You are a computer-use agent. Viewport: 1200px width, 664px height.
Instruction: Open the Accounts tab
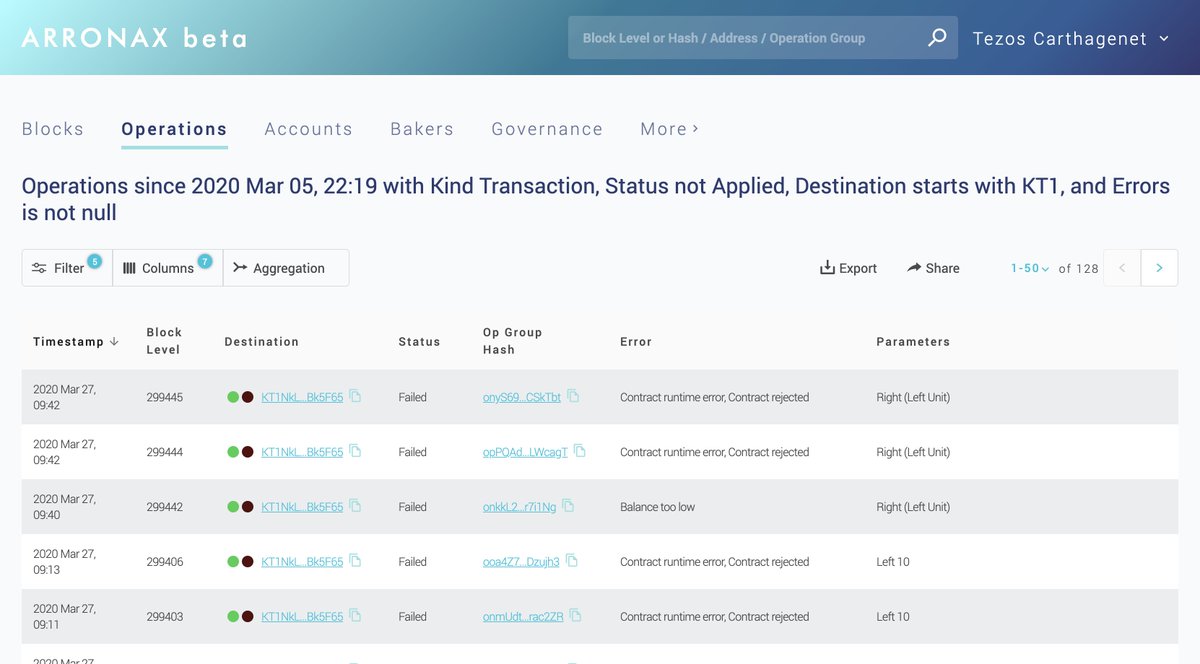(308, 129)
